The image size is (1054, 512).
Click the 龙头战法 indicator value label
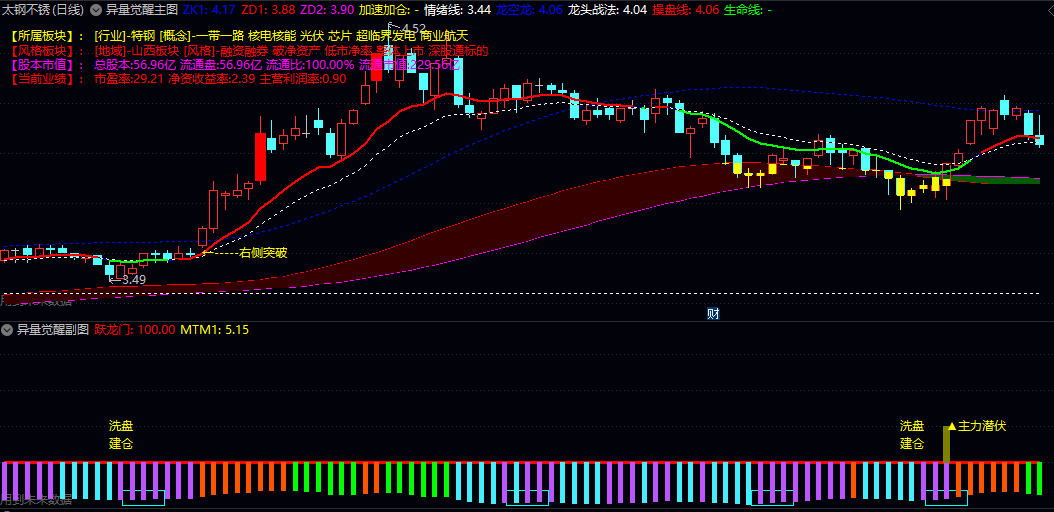(x=608, y=10)
